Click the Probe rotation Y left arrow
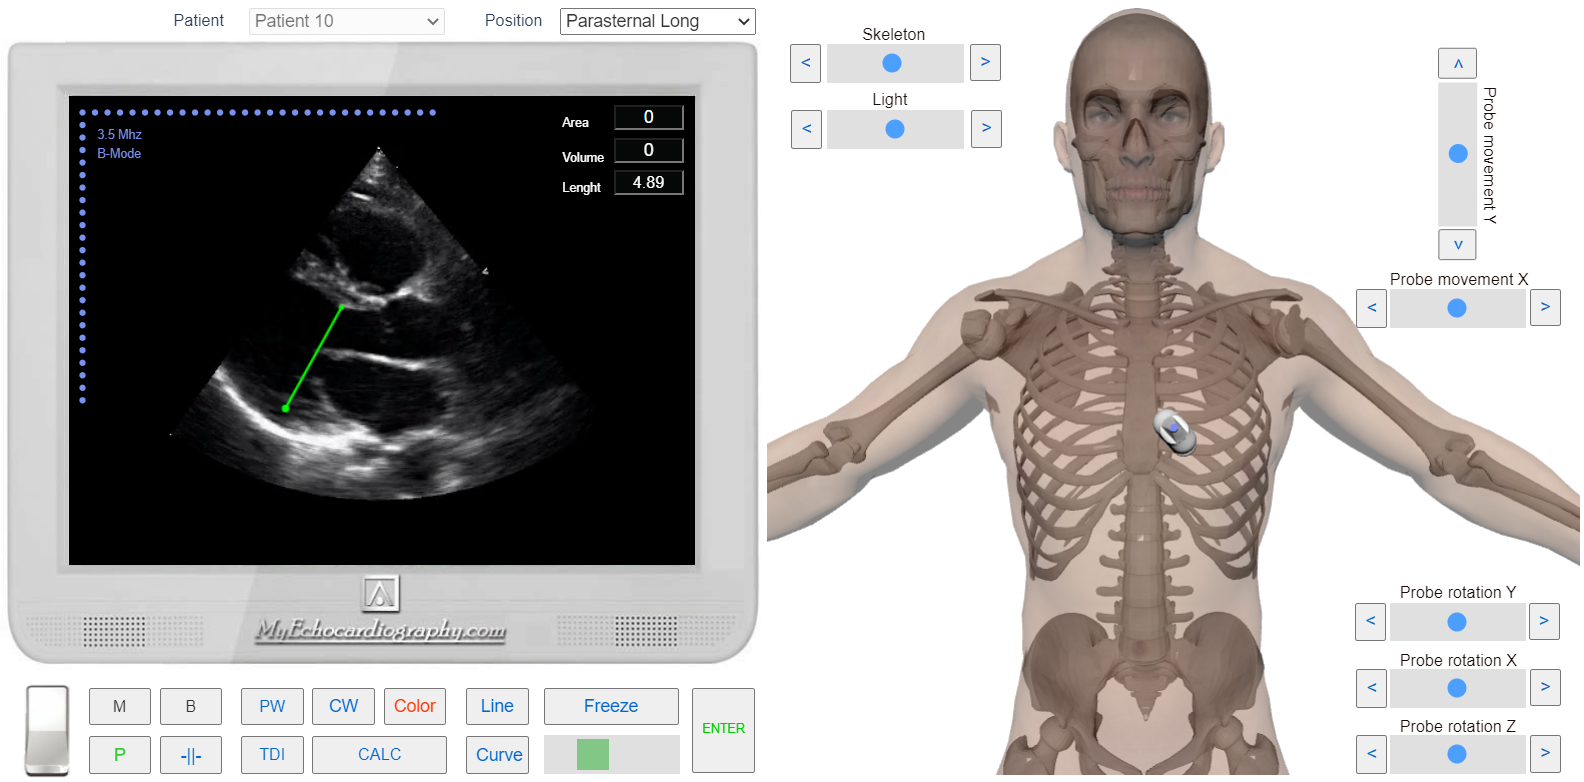The image size is (1584, 782). (x=1371, y=622)
